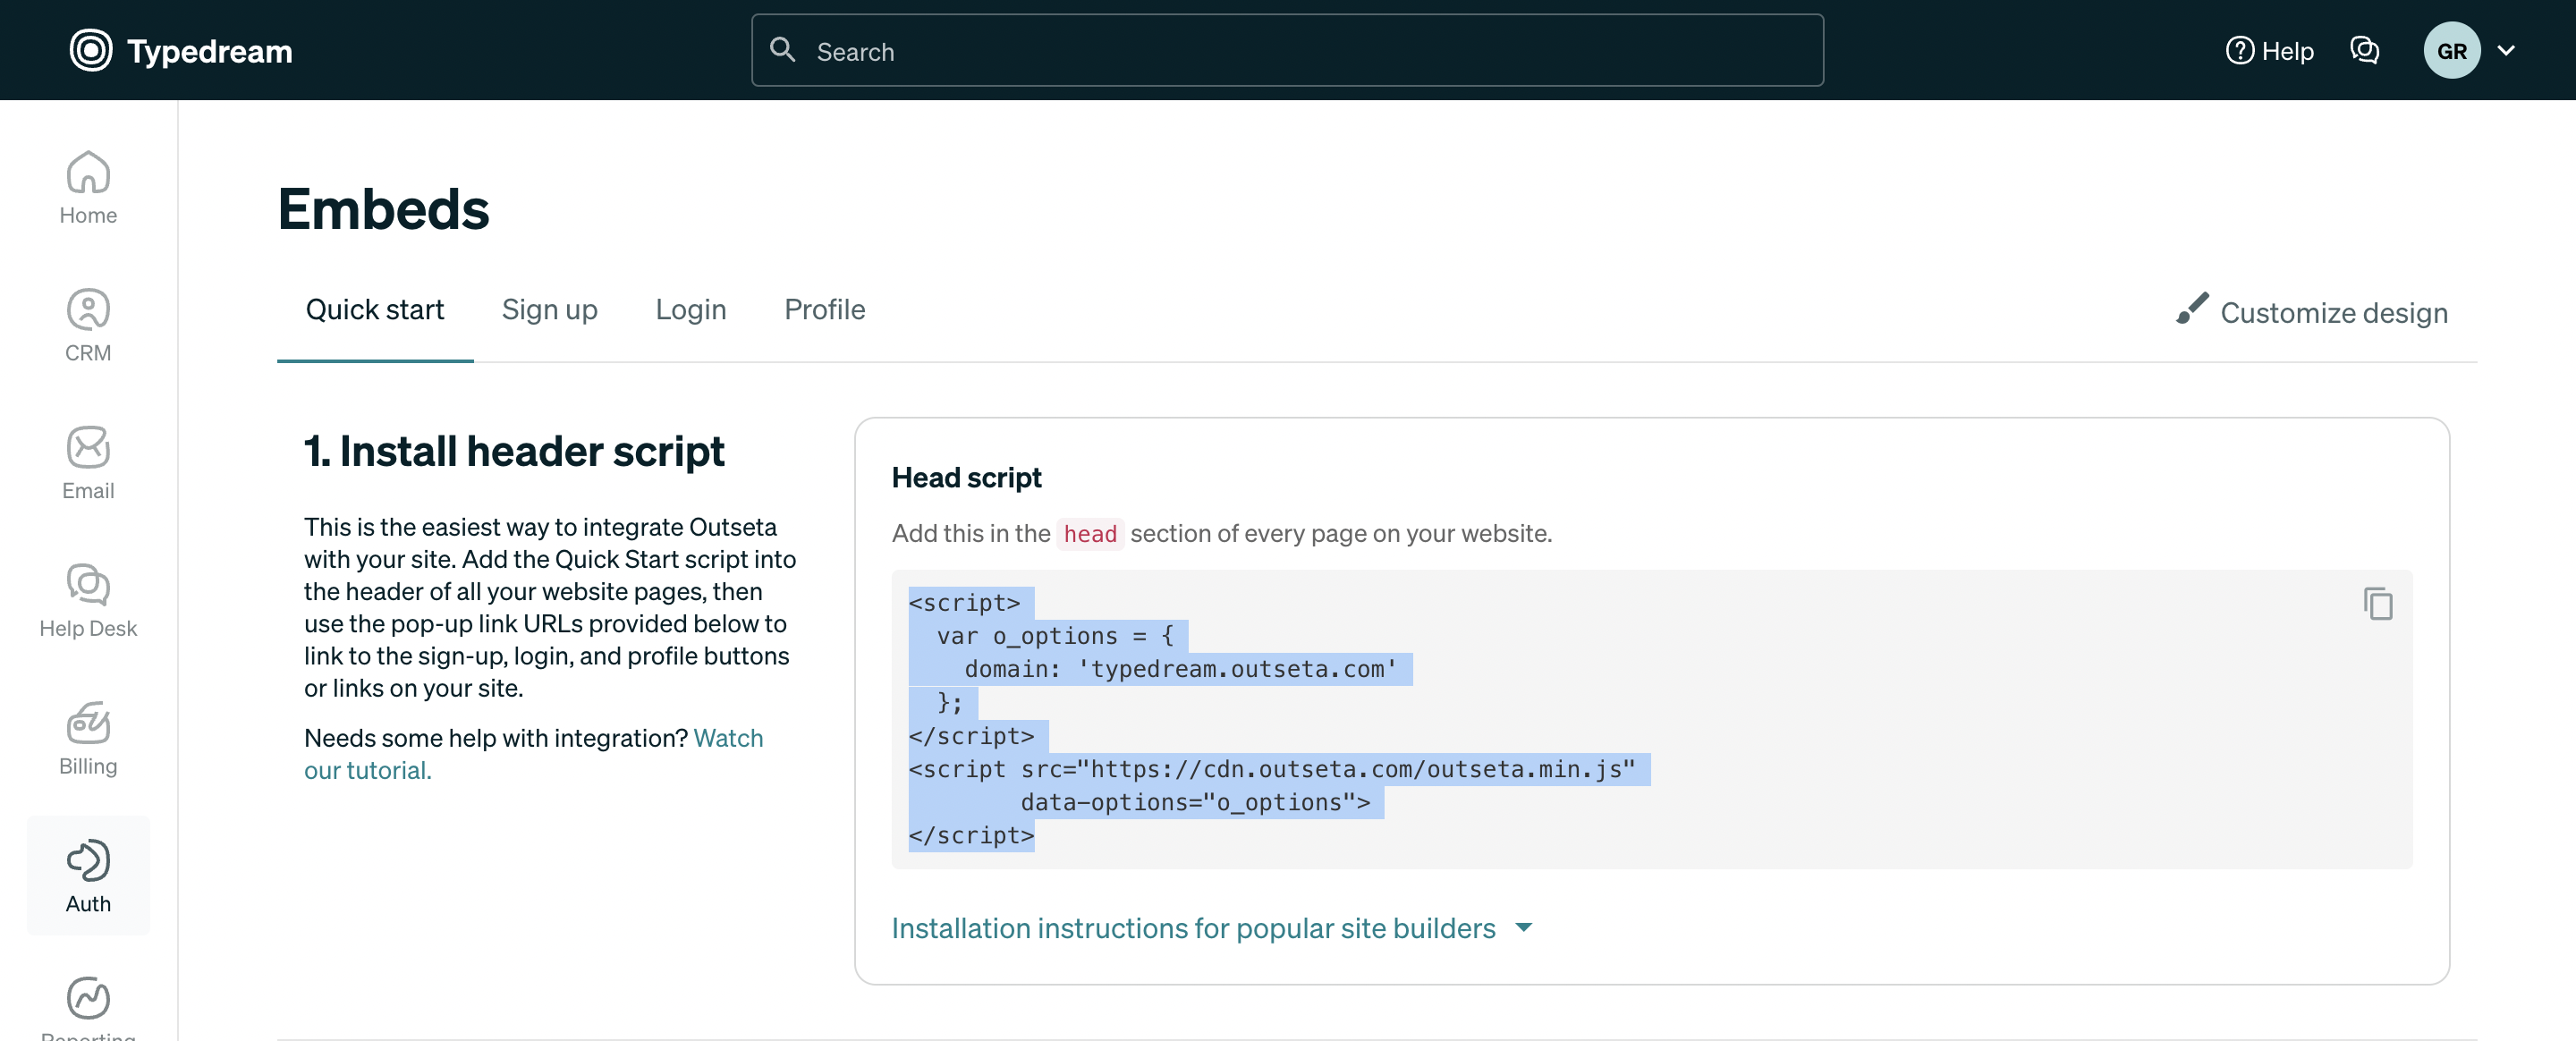This screenshot has width=2576, height=1041.
Task: Expand the account menu chevron
Action: [x=2506, y=50]
